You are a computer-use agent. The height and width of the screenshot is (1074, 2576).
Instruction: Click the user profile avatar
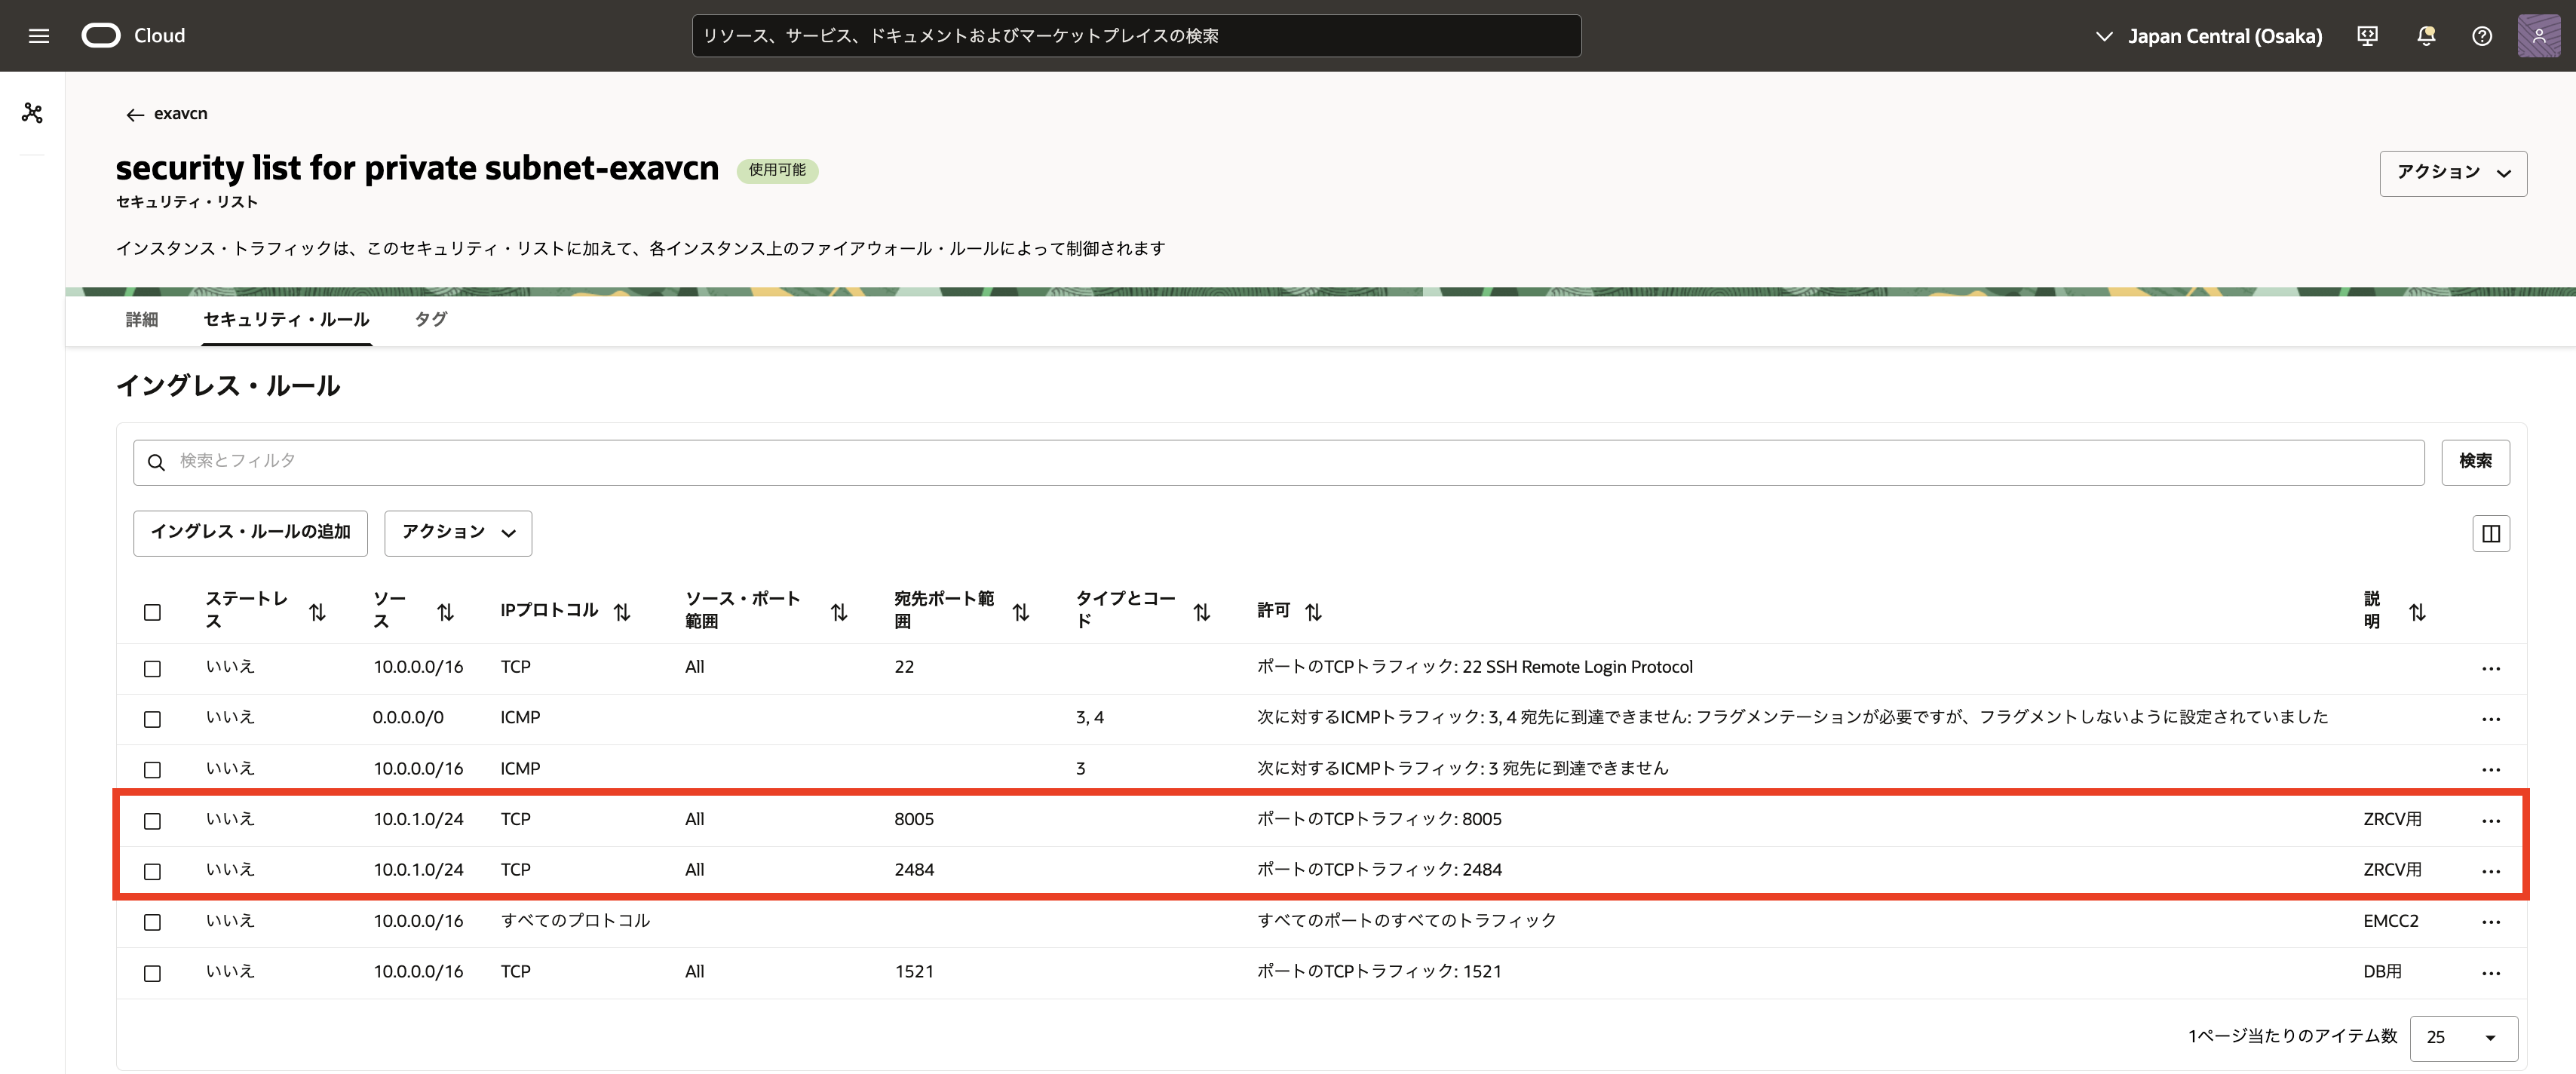(x=2538, y=36)
